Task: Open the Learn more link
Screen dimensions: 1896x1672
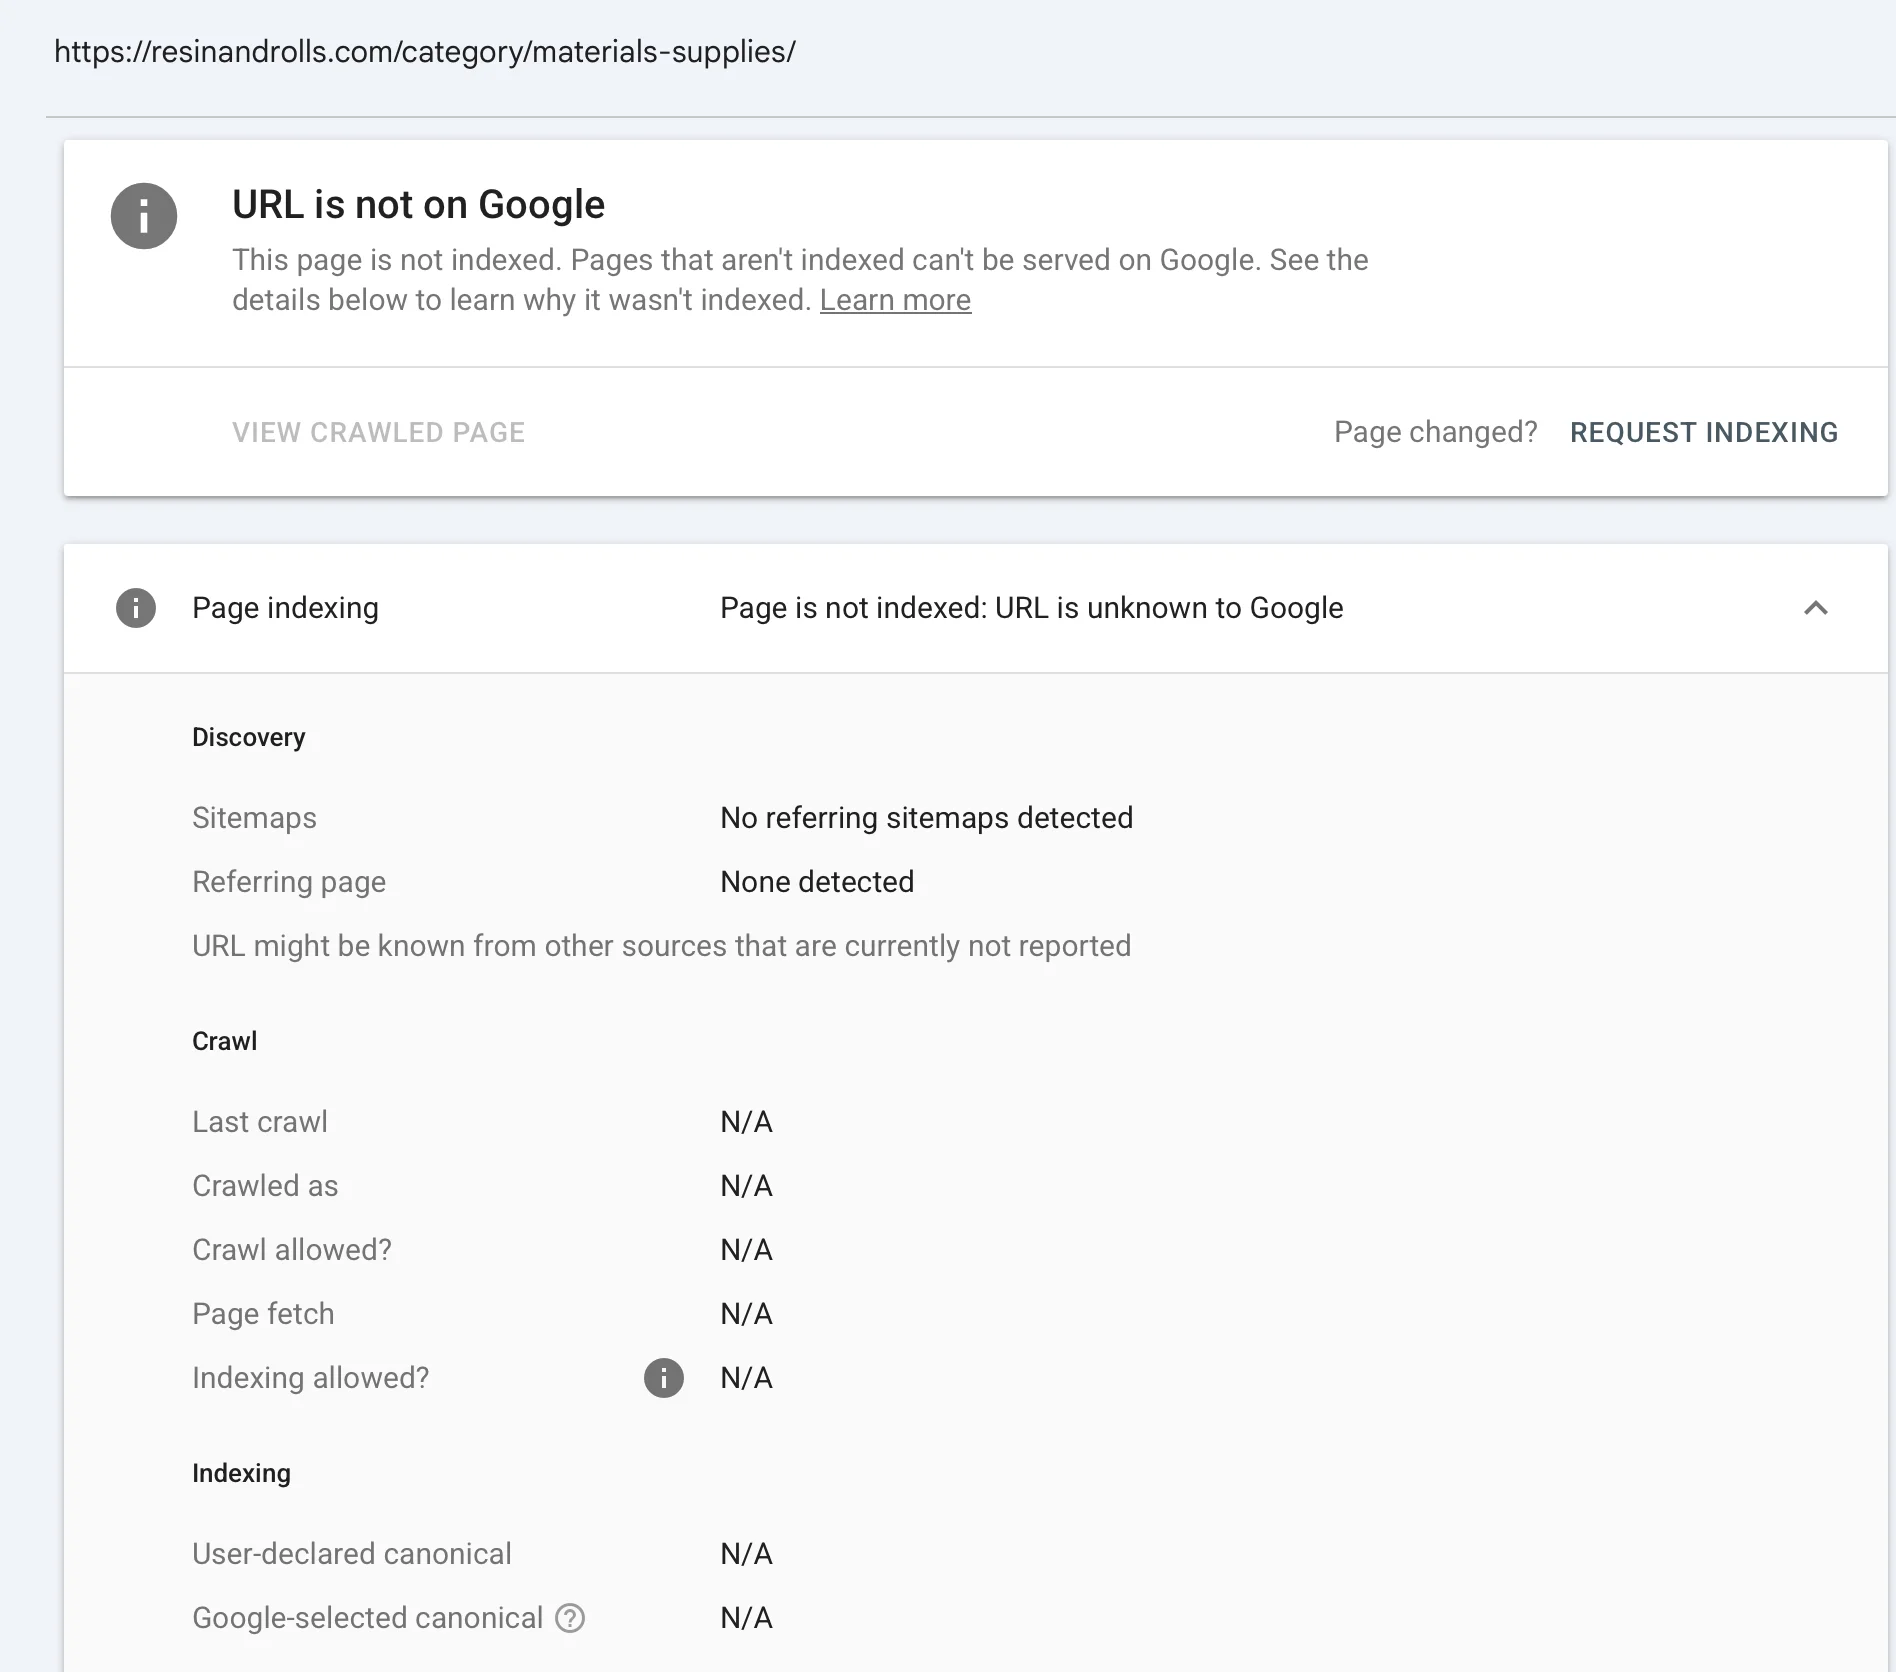Action: (895, 300)
